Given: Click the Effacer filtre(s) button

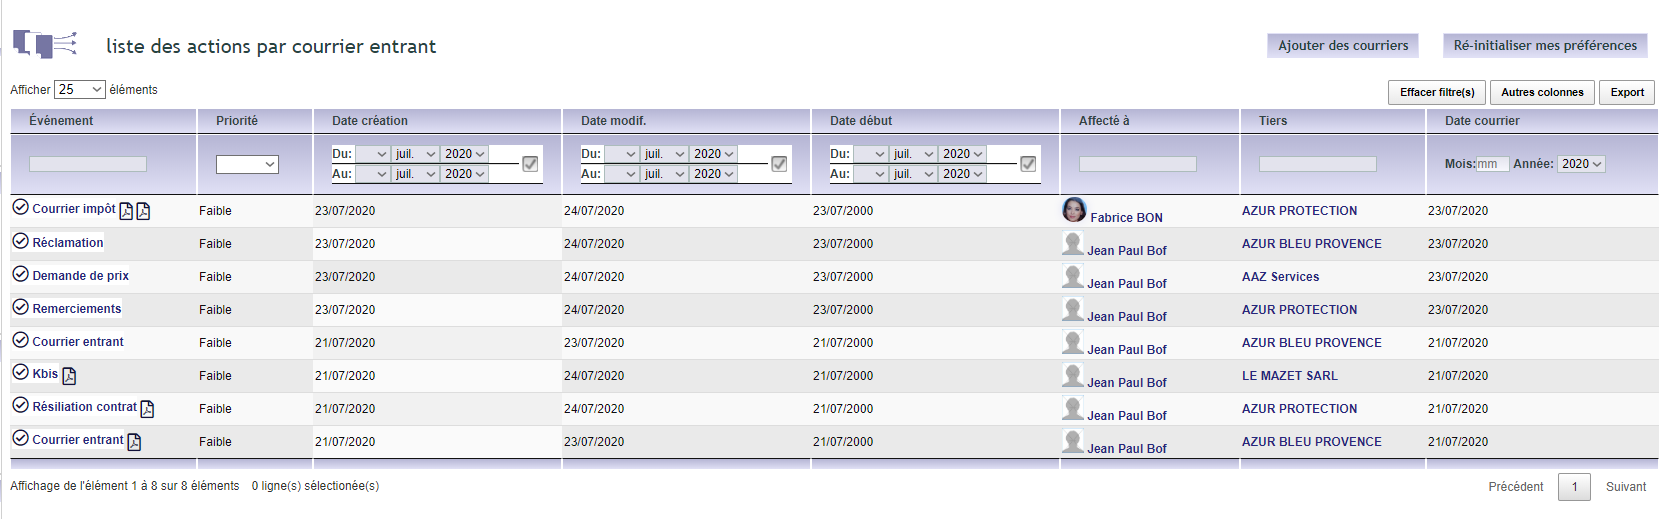Looking at the screenshot, I should [x=1437, y=92].
